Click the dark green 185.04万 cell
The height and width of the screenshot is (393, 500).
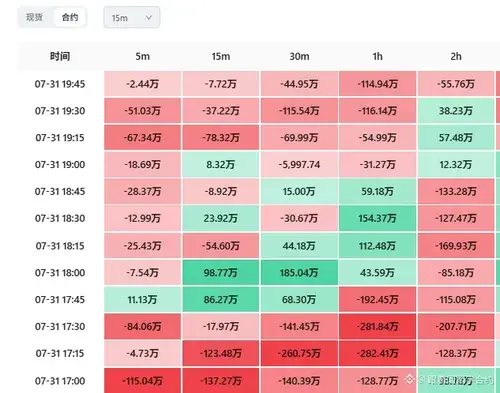(299, 273)
